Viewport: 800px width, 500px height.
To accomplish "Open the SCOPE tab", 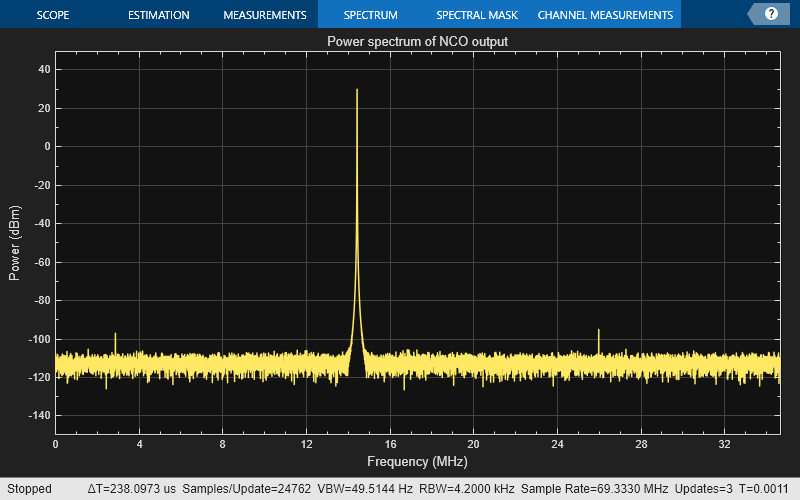I will pos(53,15).
